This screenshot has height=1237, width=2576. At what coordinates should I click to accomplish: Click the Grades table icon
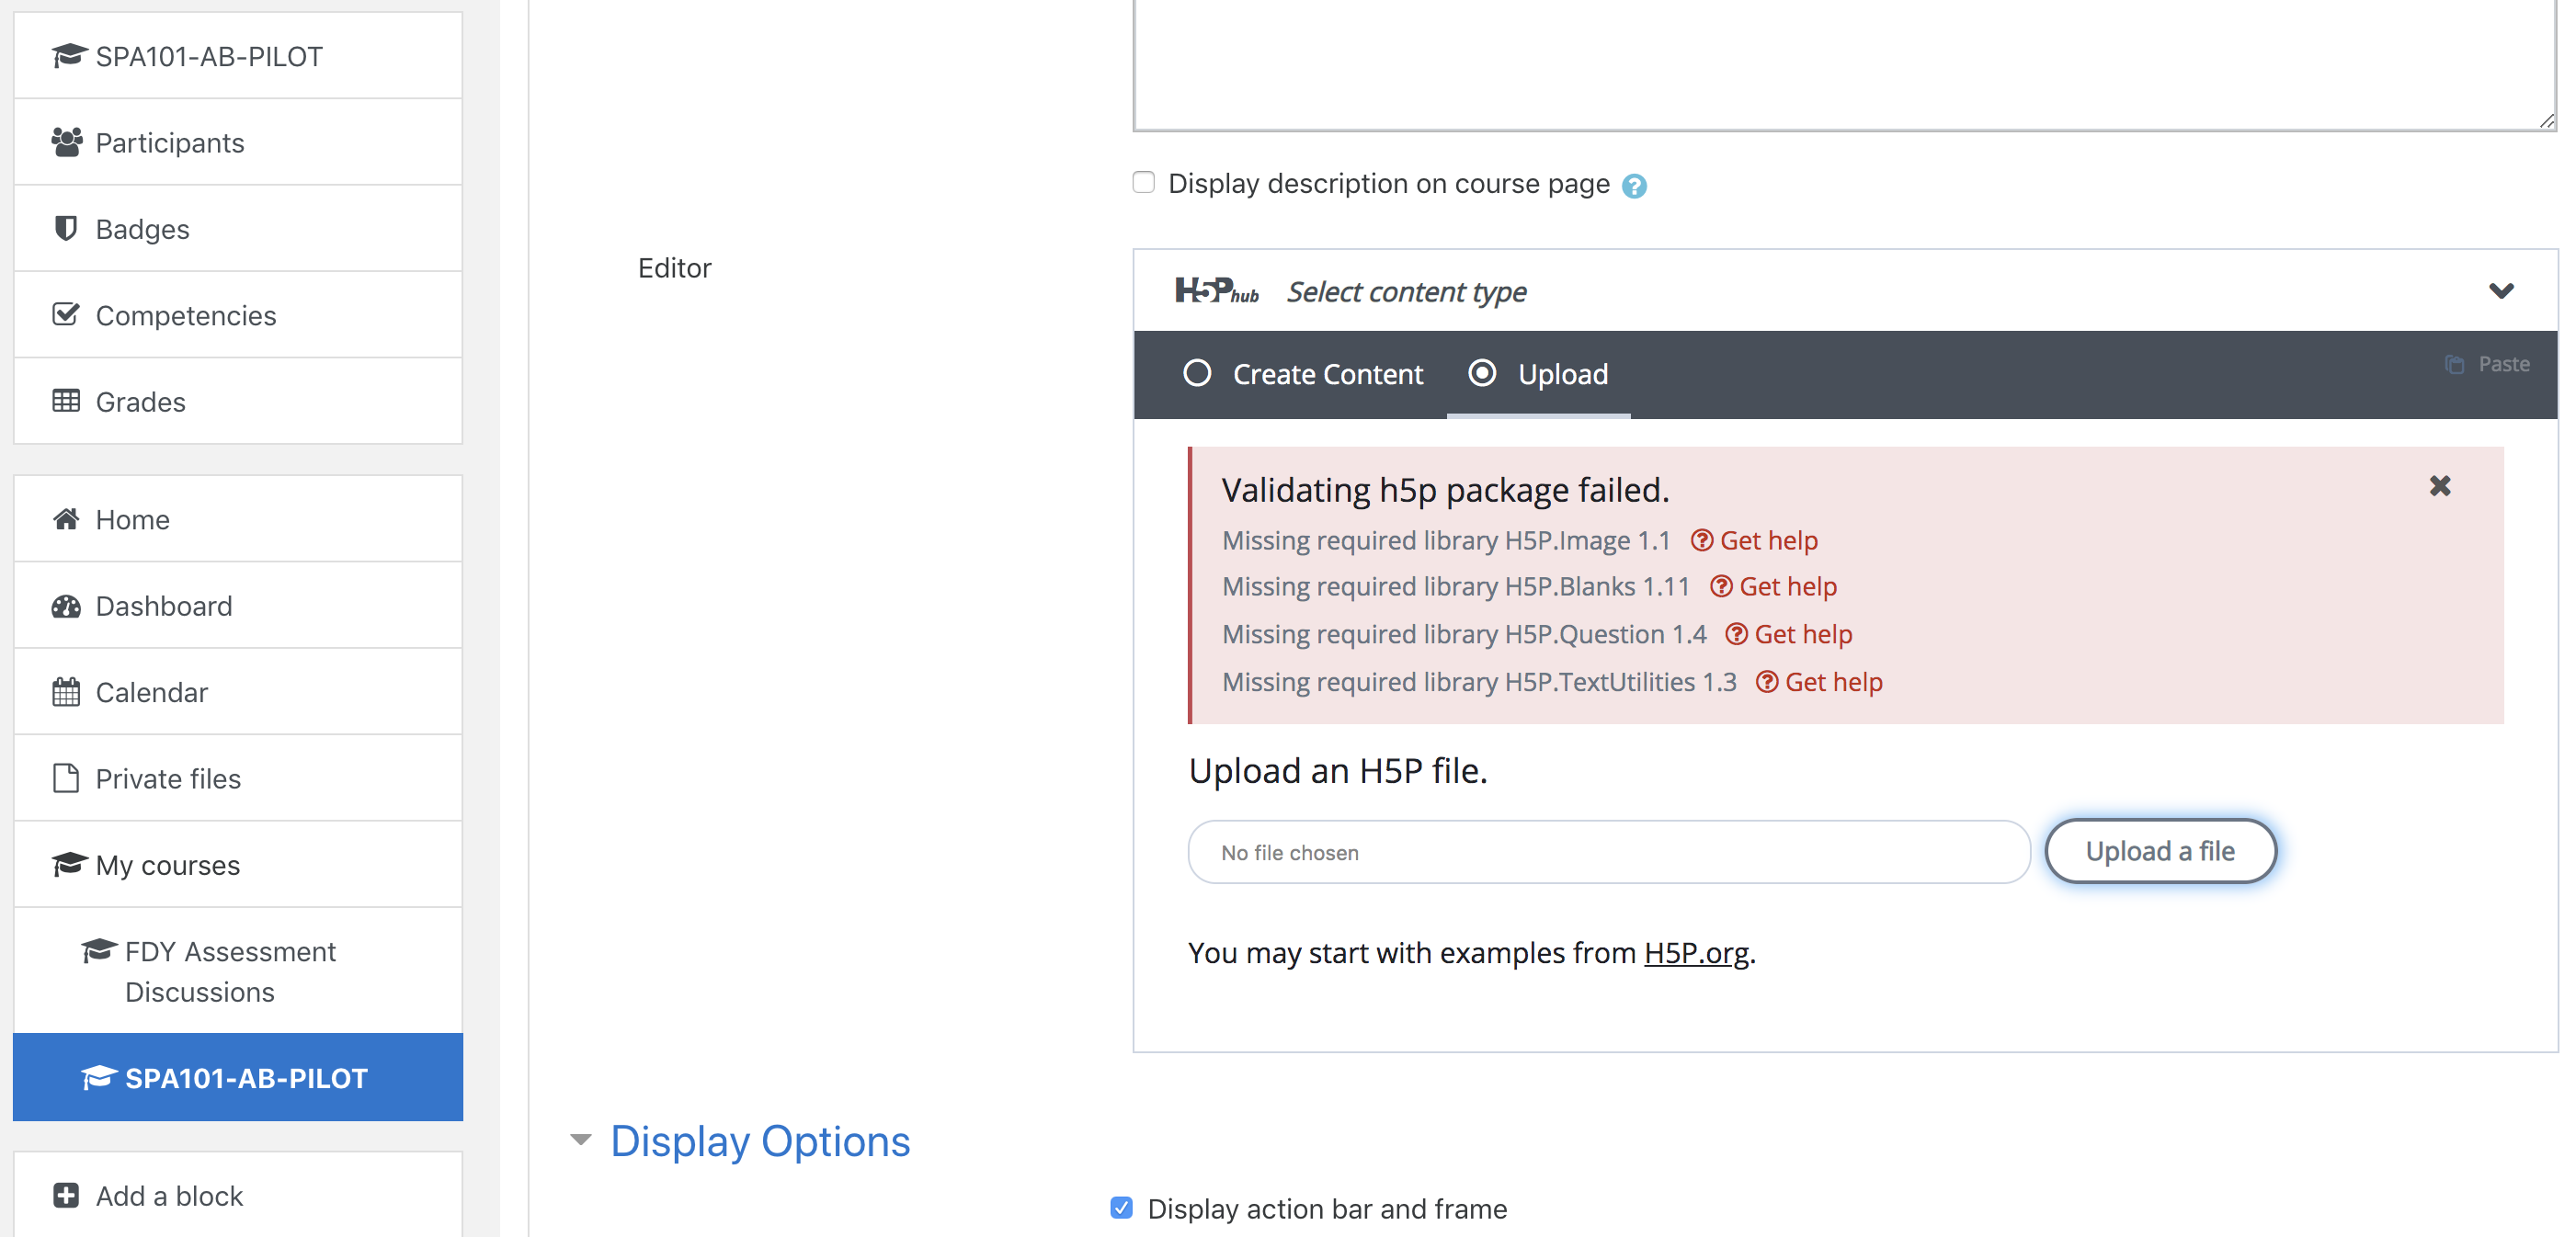point(66,401)
